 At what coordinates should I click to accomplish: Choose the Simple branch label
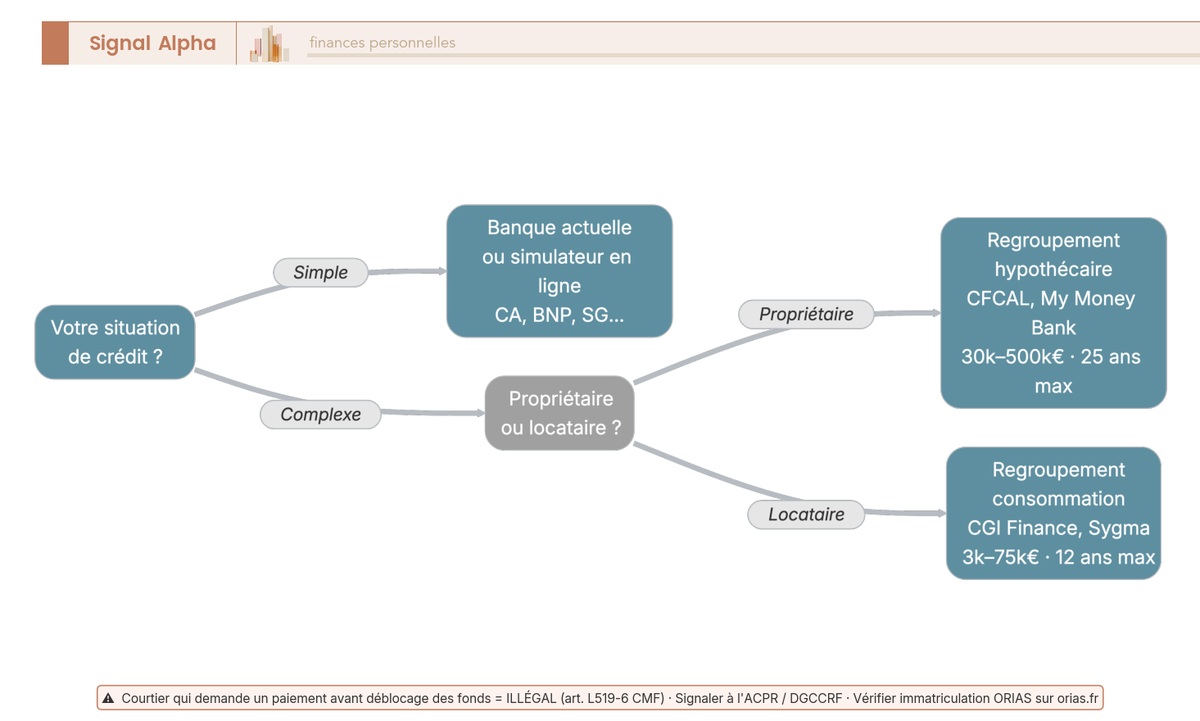pos(321,272)
